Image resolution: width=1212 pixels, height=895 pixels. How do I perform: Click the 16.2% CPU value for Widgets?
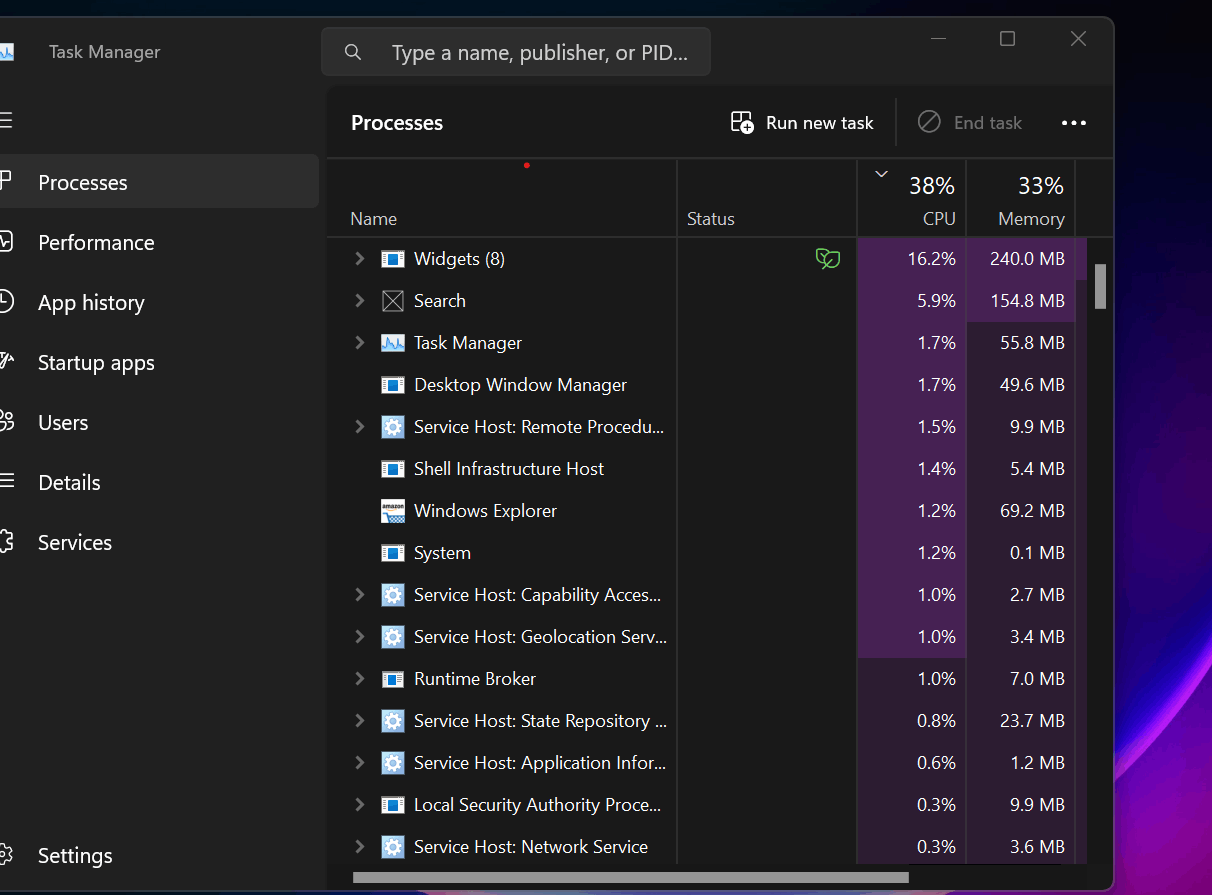click(x=931, y=259)
